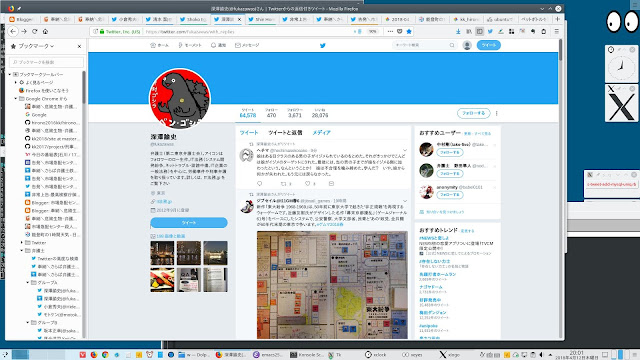Screen dimensions: 640x360
Task: Toggle the sidebar view toolbar button
Action: pyautogui.click(x=480, y=31)
